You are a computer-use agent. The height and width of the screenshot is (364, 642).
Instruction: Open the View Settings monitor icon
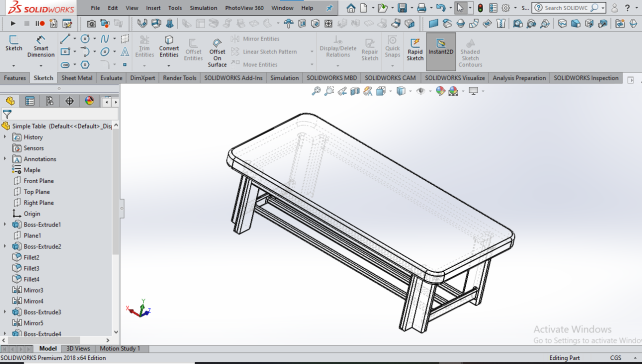[x=474, y=91]
